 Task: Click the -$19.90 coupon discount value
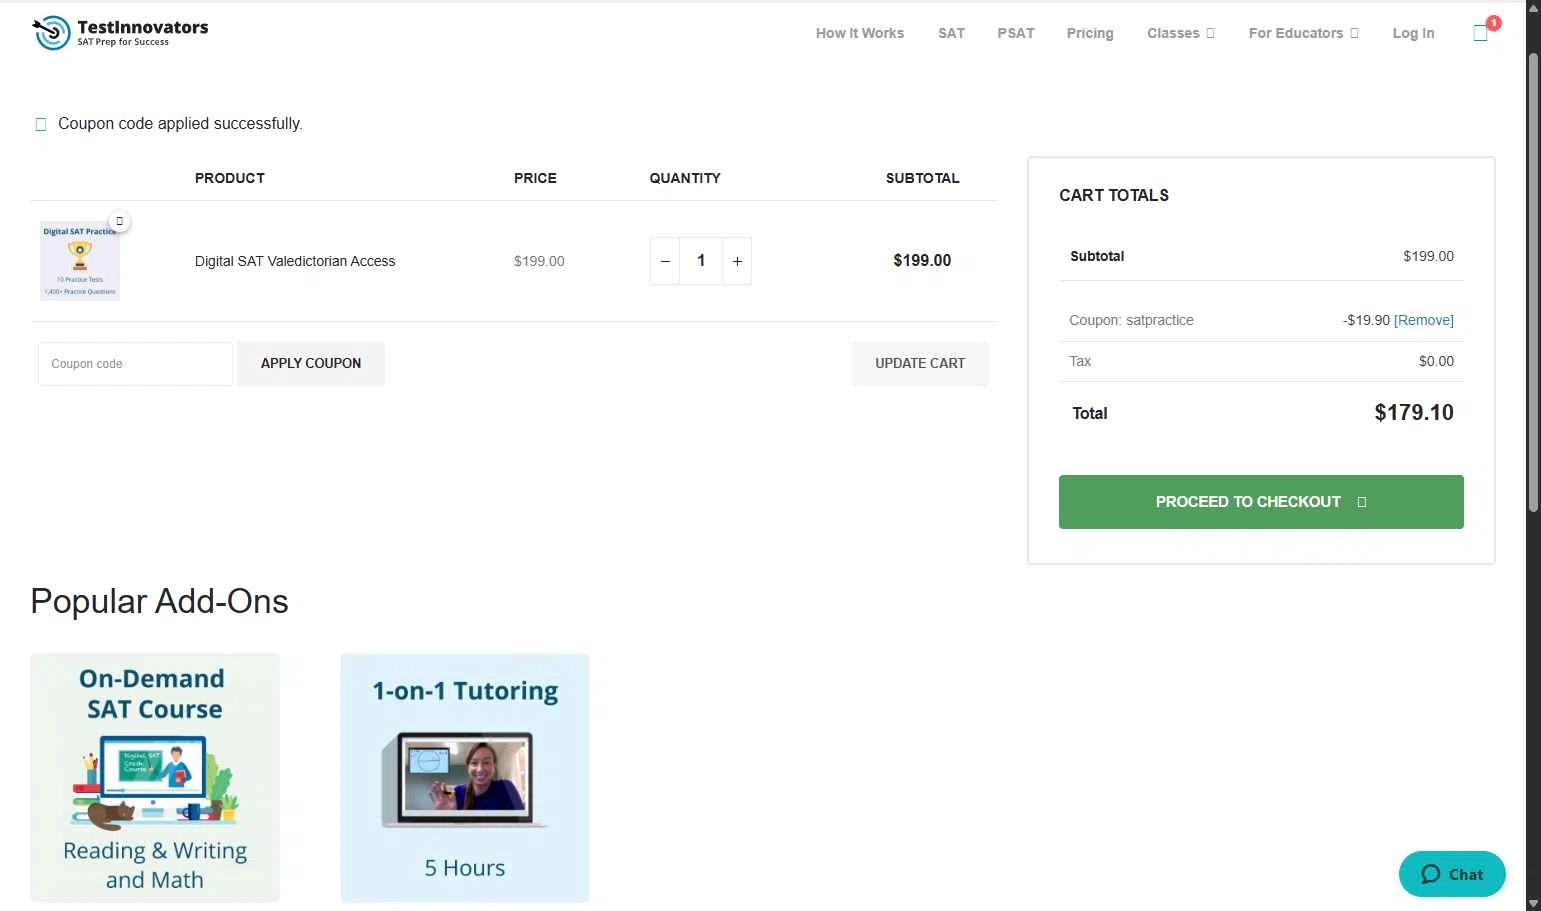point(1366,320)
